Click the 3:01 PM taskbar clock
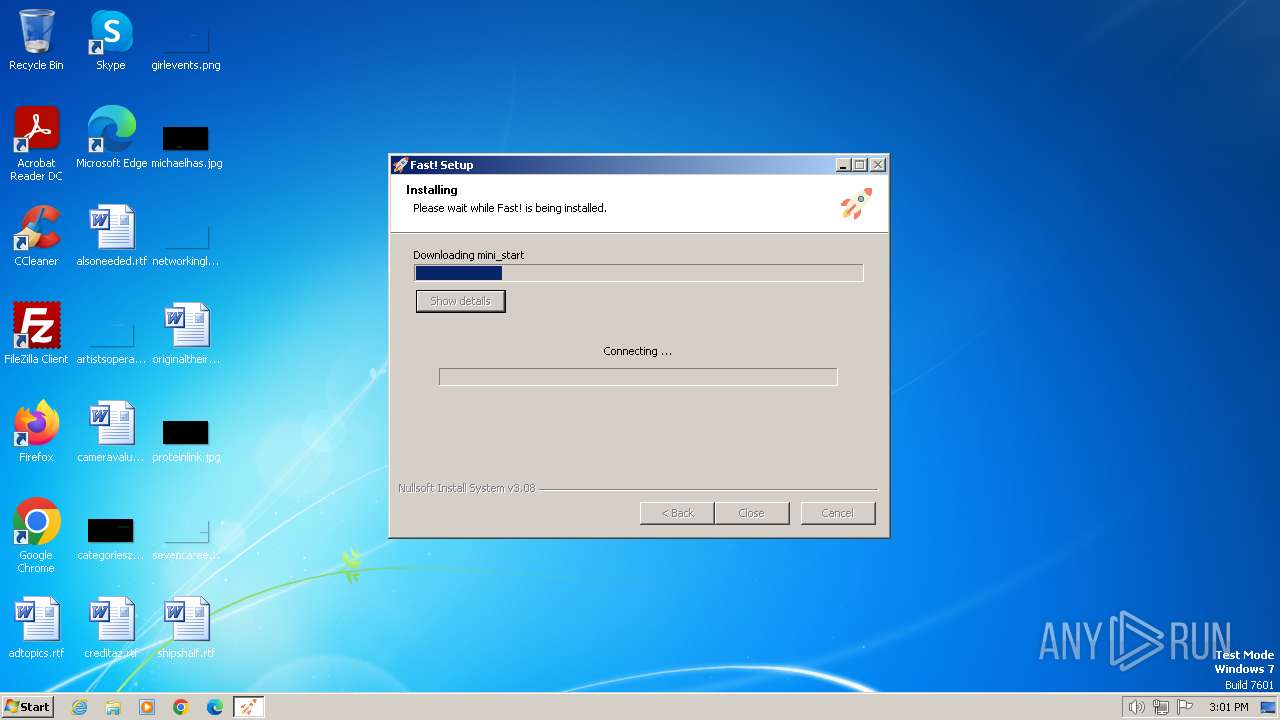 click(x=1229, y=707)
